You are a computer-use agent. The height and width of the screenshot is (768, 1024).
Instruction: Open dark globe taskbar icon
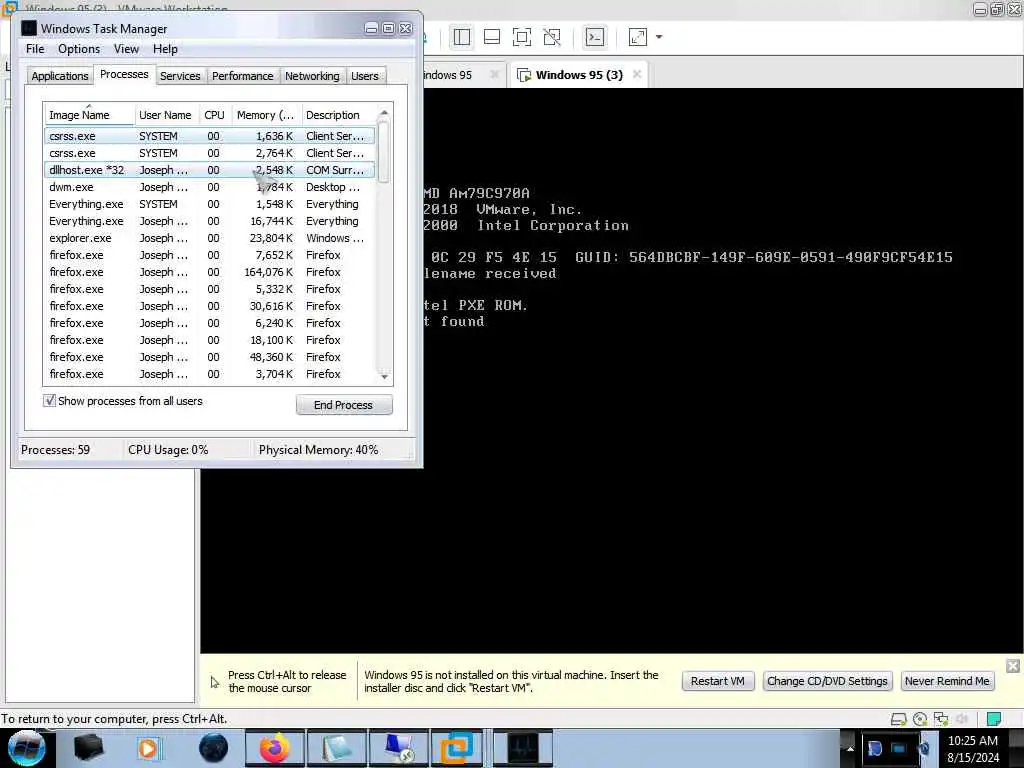pyautogui.click(x=214, y=748)
